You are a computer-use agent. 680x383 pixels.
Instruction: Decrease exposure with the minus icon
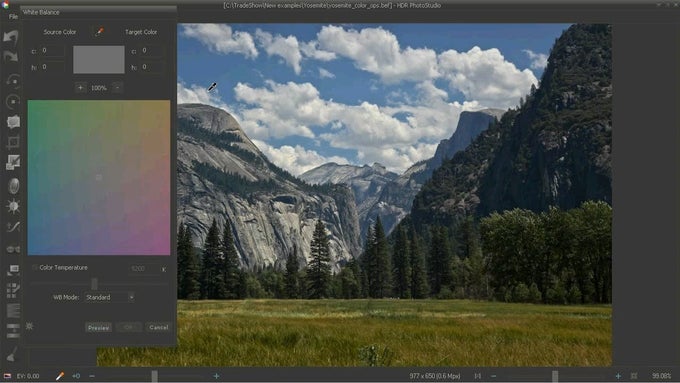point(92,376)
